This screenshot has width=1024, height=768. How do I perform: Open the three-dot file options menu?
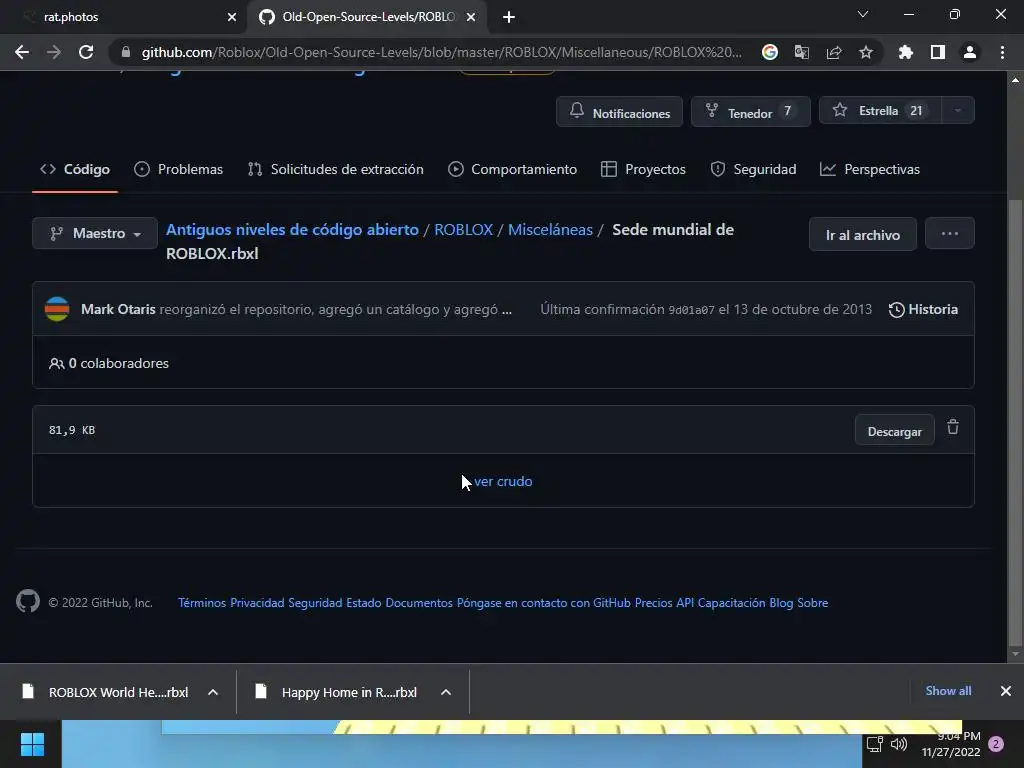point(950,233)
